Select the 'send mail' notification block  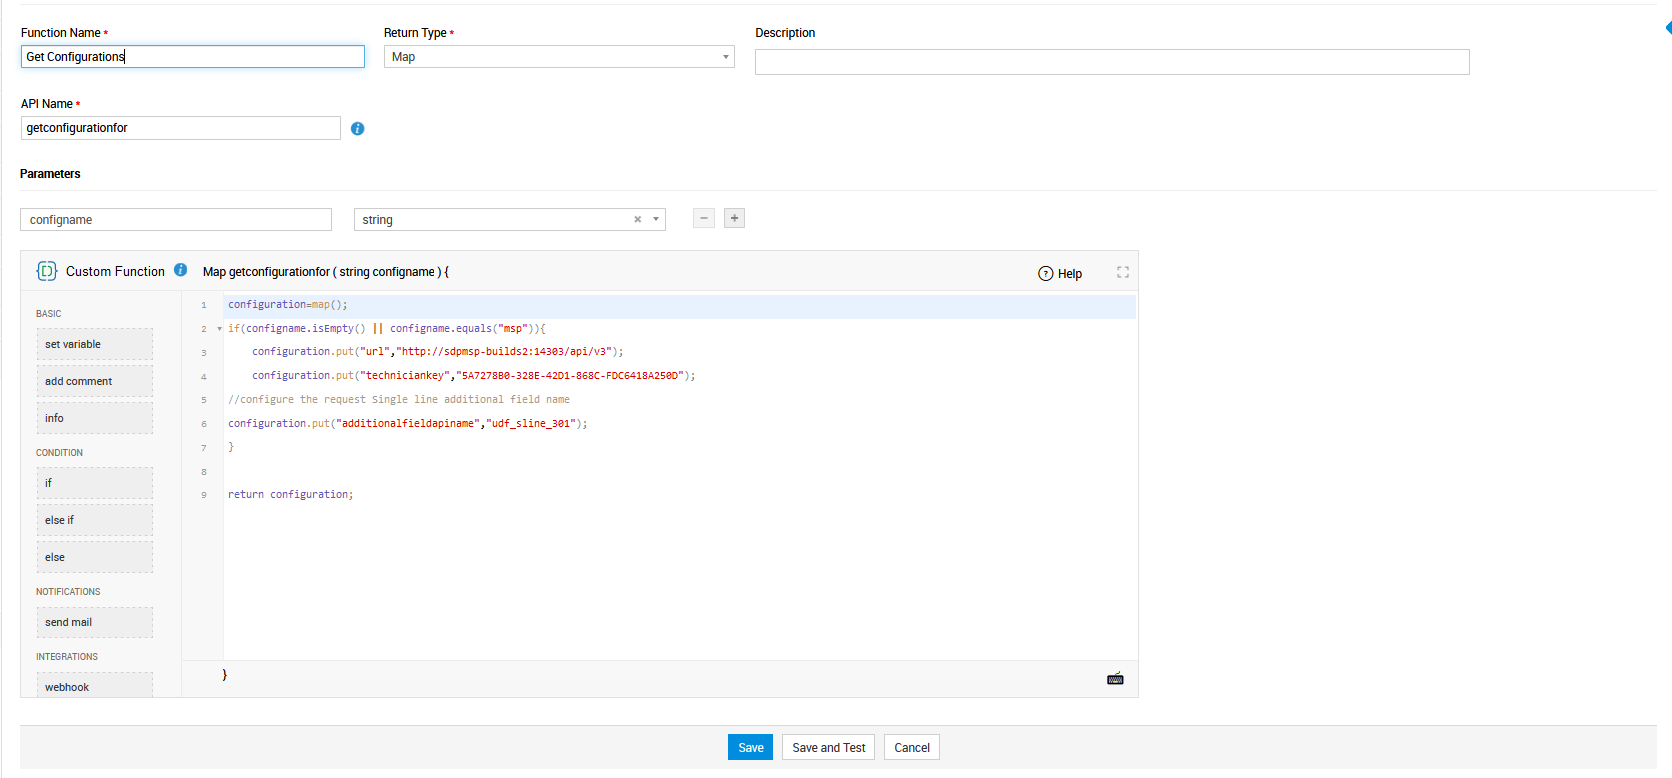click(x=95, y=622)
